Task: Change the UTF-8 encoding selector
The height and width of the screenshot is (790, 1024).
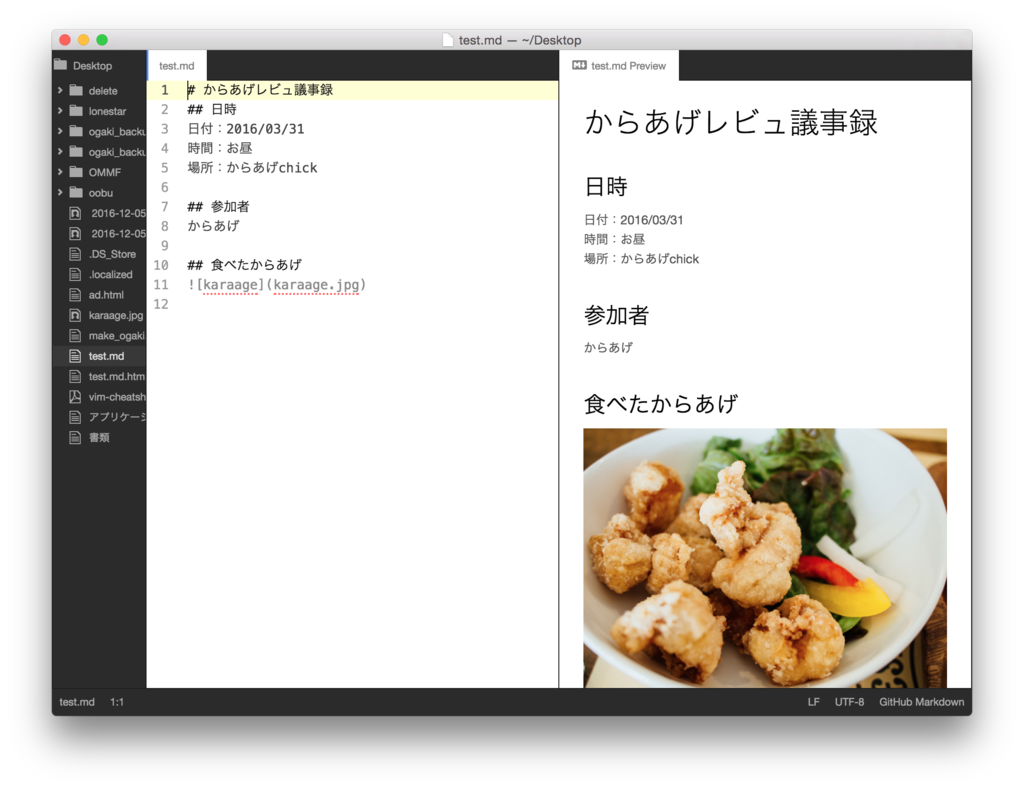Action: click(849, 702)
